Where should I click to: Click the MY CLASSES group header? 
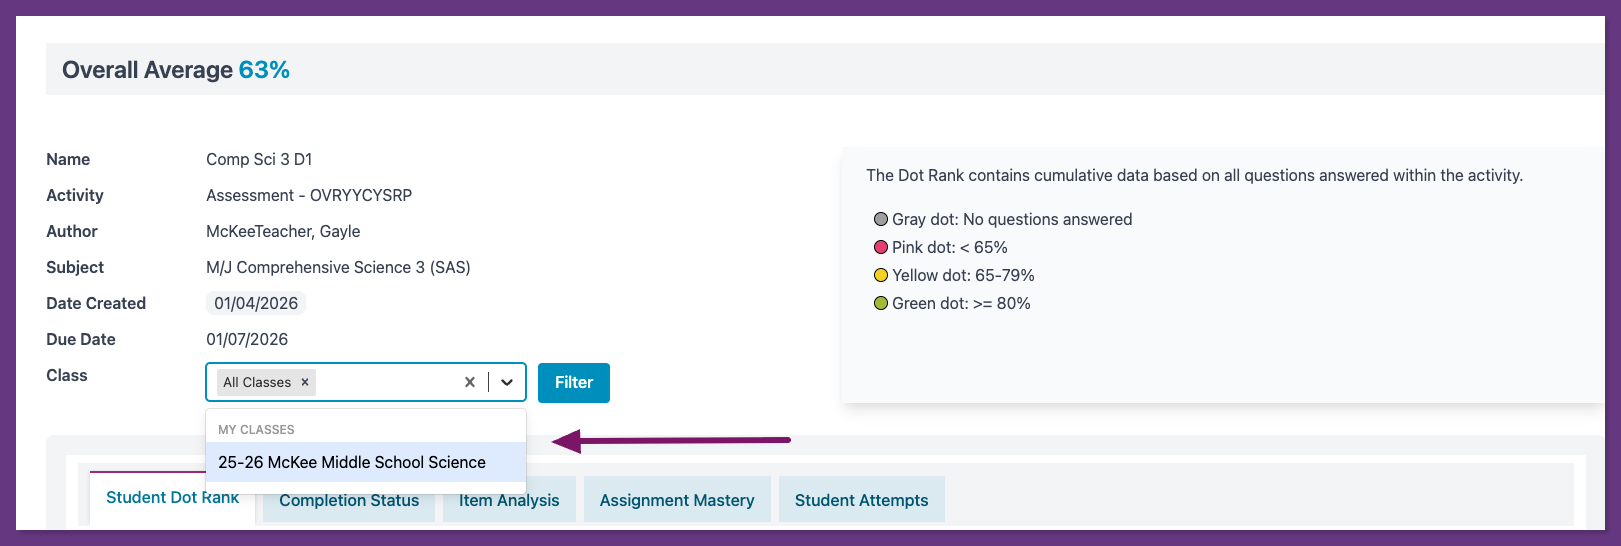coord(256,430)
